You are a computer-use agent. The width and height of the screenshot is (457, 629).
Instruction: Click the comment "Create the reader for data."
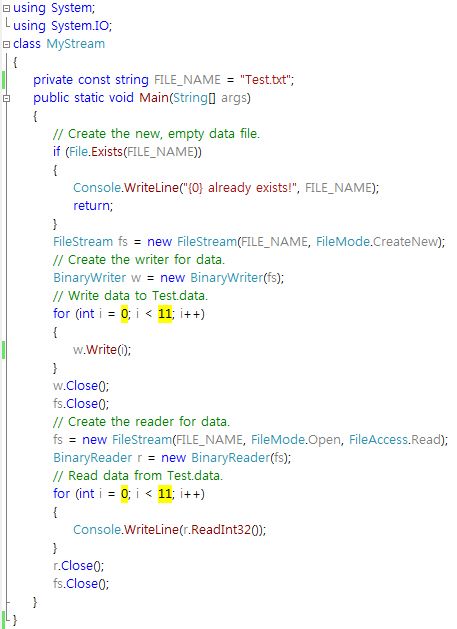coord(141,422)
